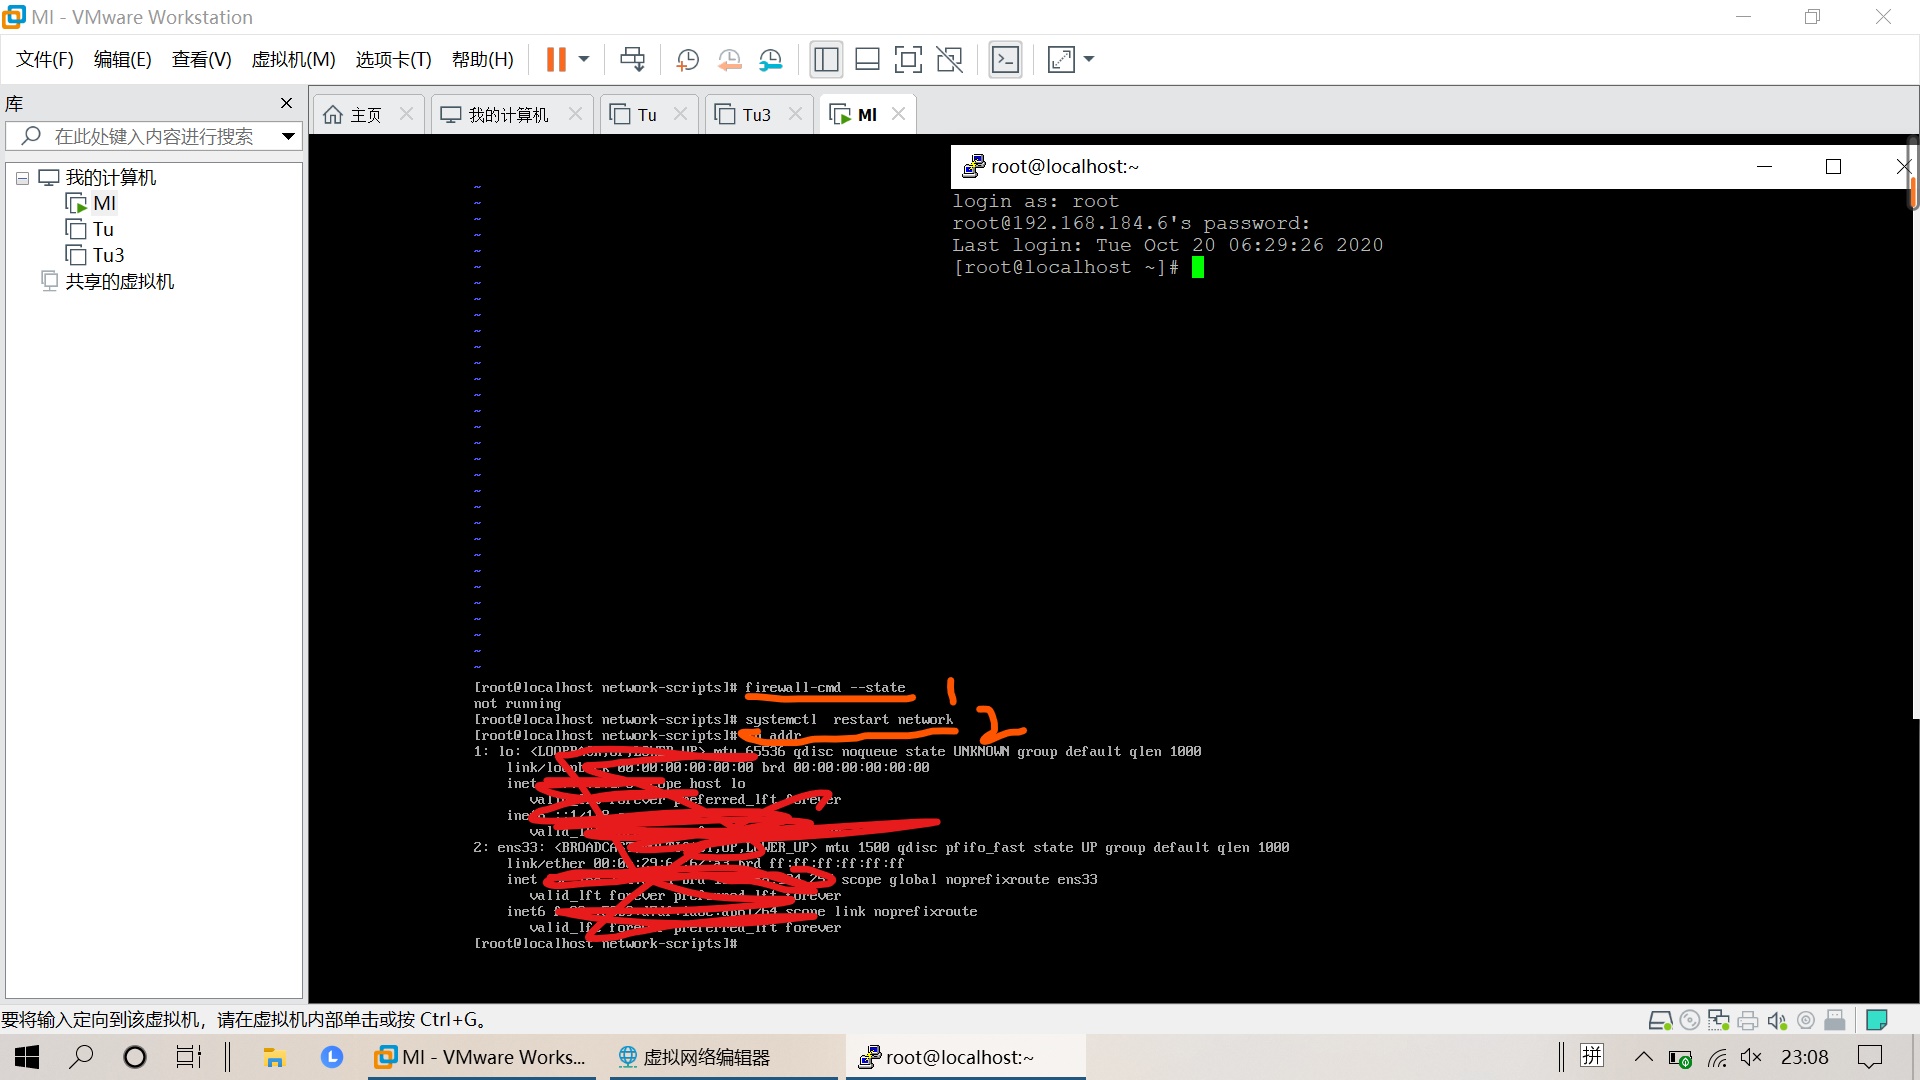1920x1080 pixels.
Task: Open the blue clock app on taskbar
Action: click(x=332, y=1057)
